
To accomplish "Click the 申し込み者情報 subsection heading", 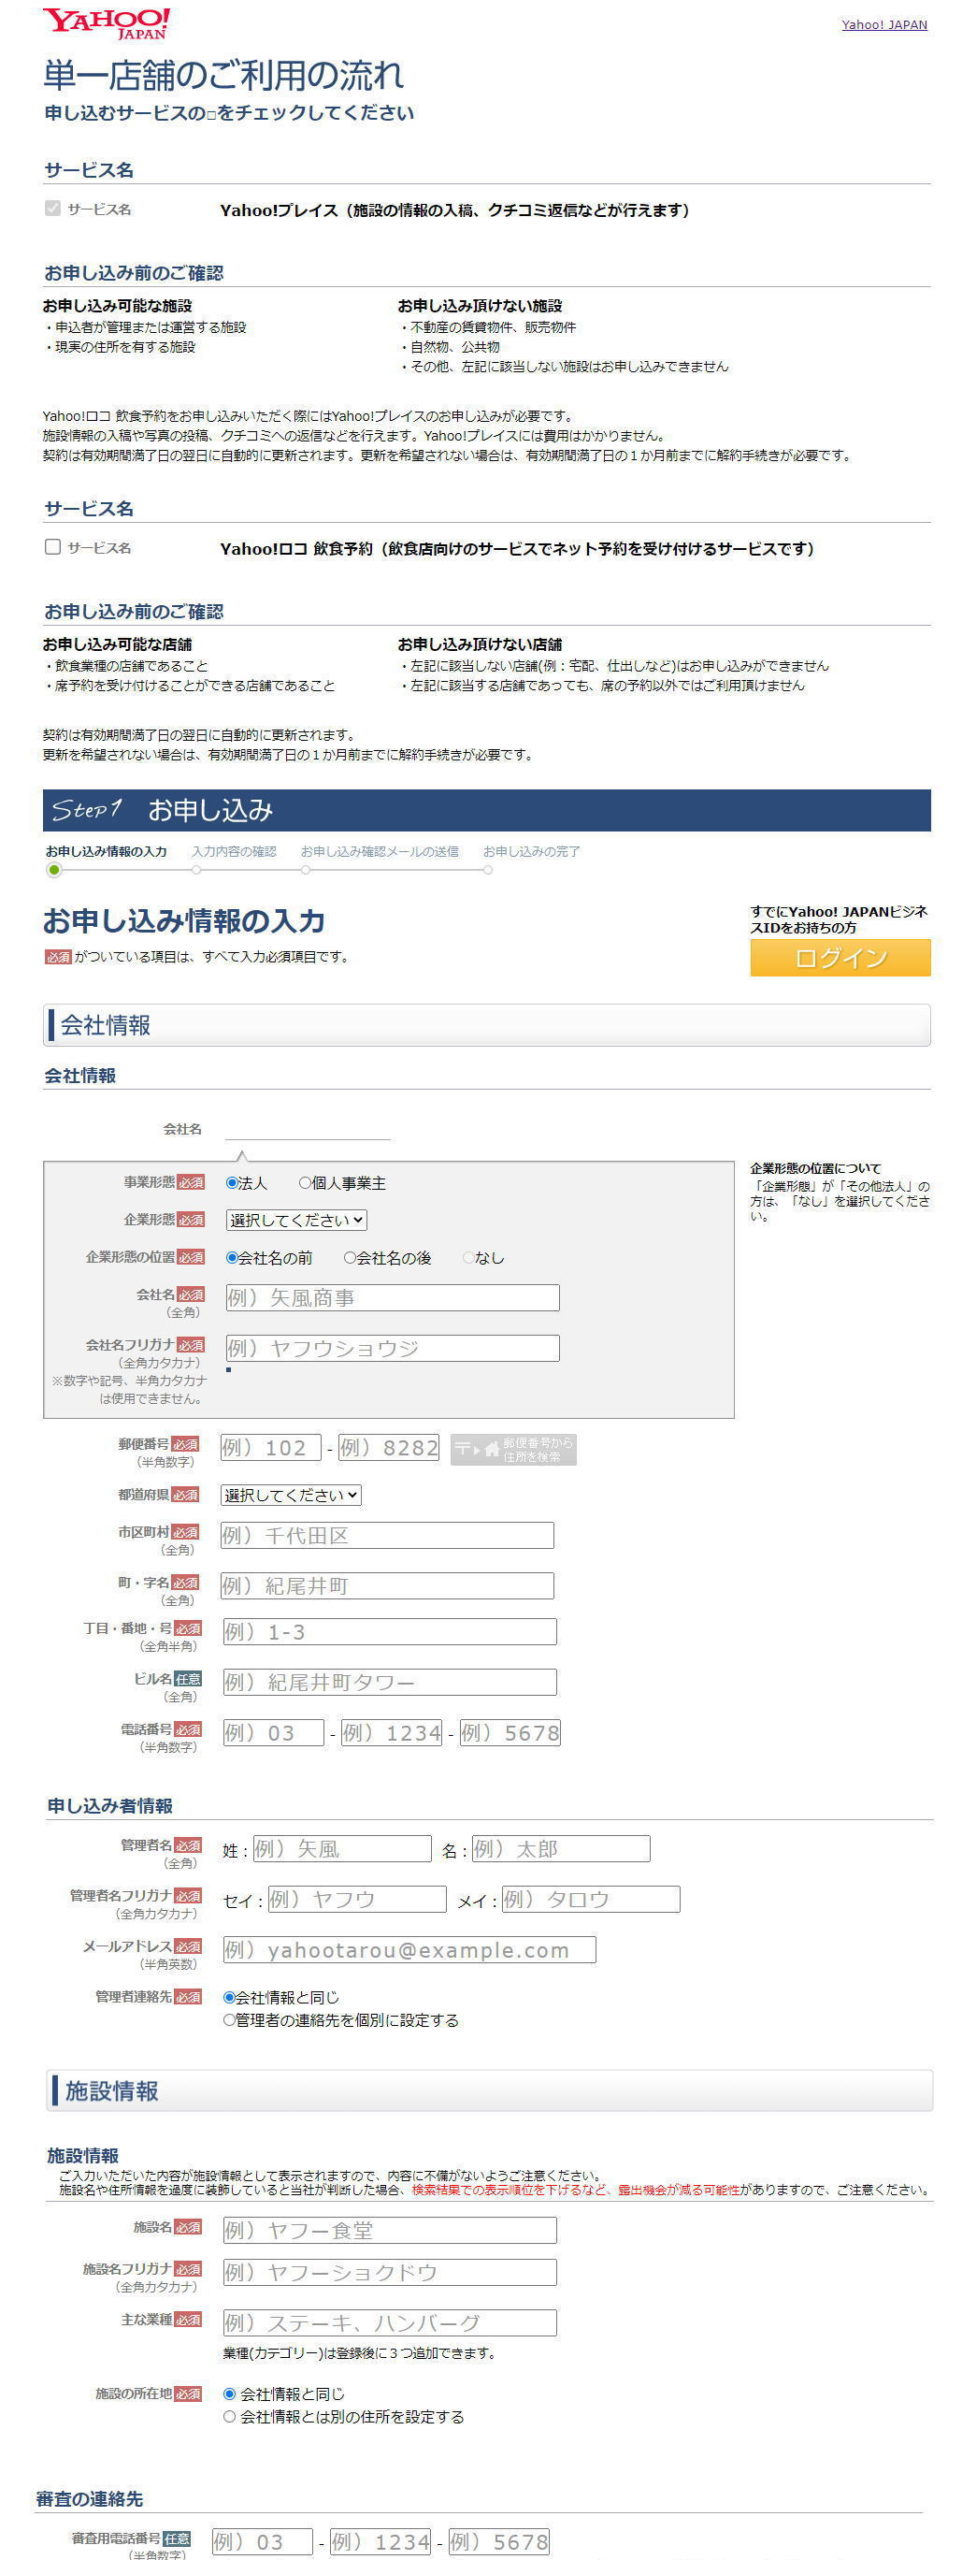I will pyautogui.click(x=110, y=1806).
